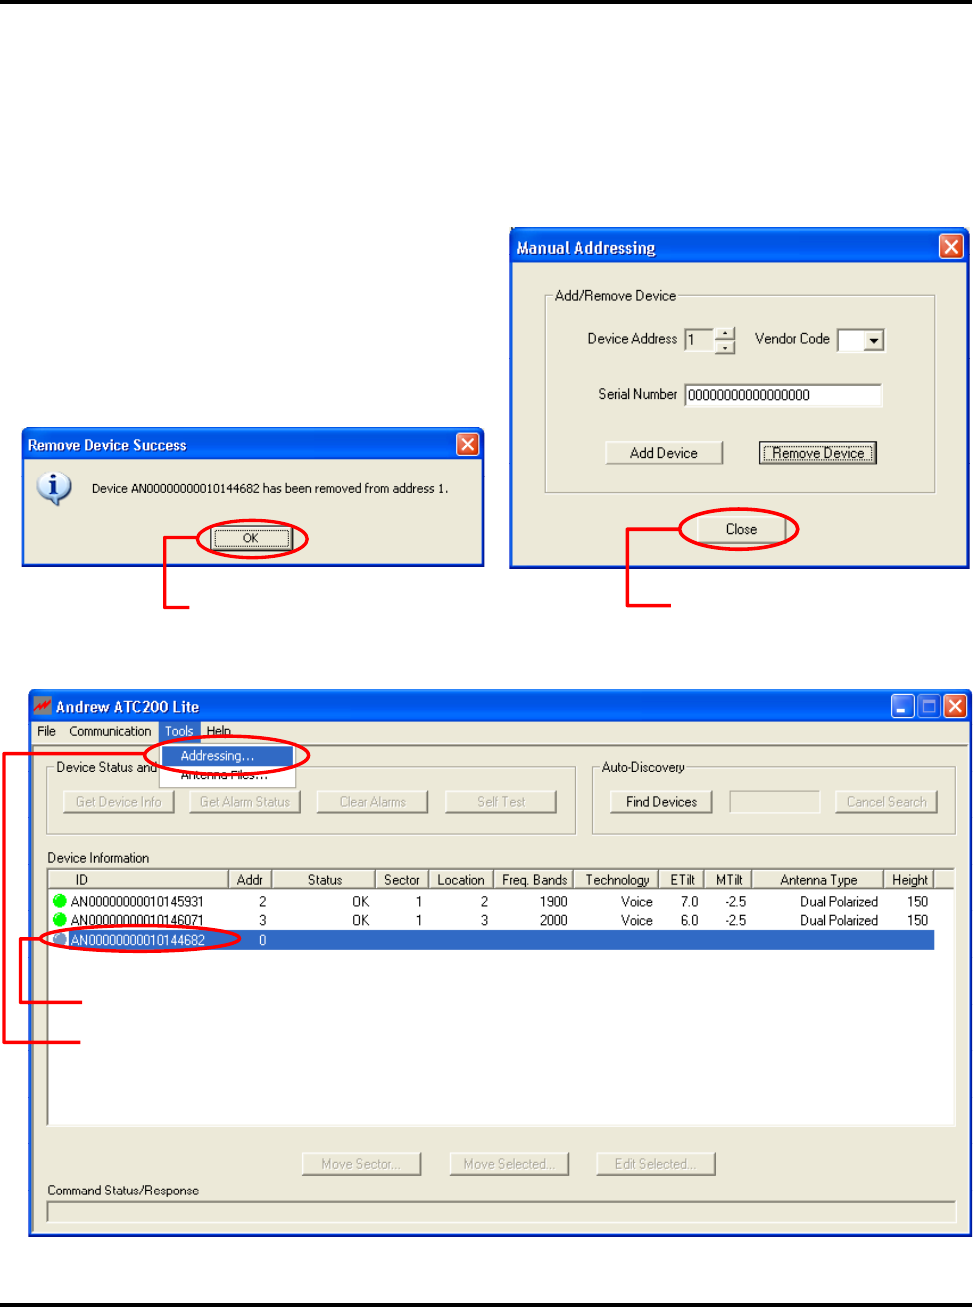Sort by the MTilt column header
The width and height of the screenshot is (973, 1307).
pos(729,880)
